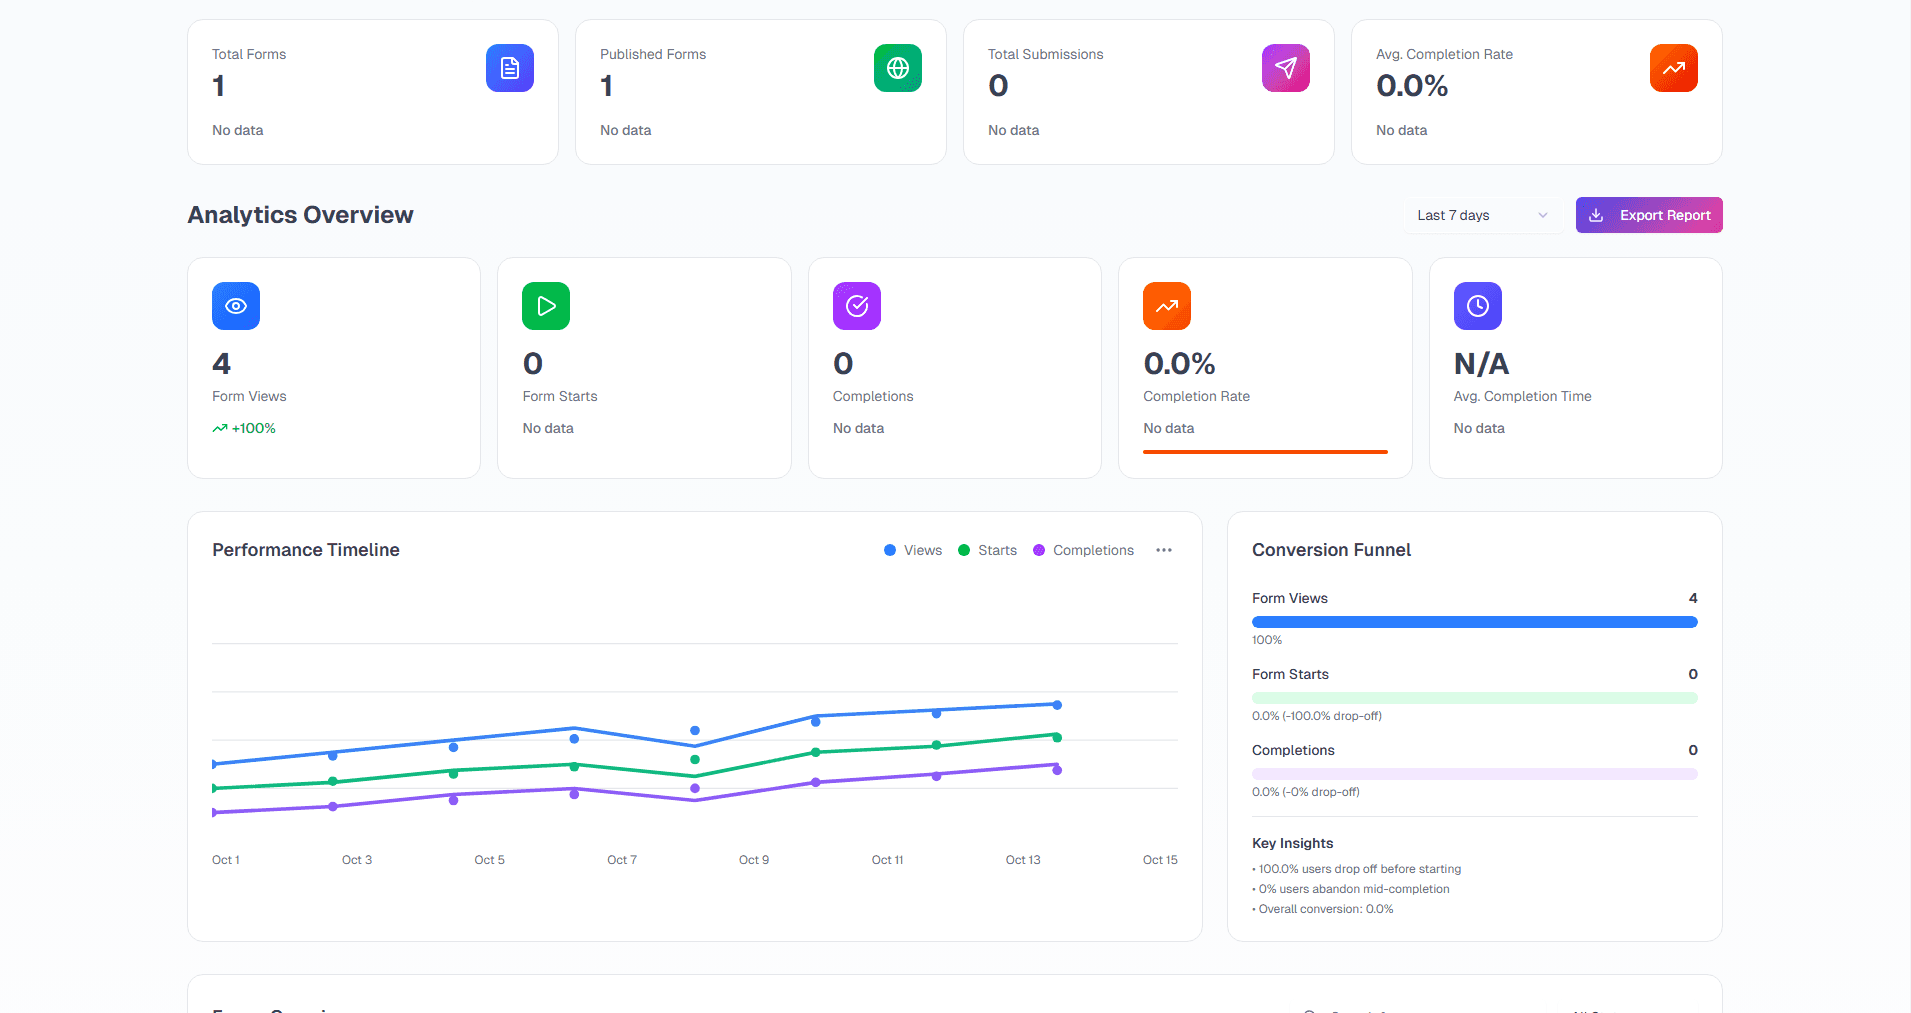This screenshot has width=1911, height=1013.
Task: Click the '+100%' change label
Action: [254, 428]
